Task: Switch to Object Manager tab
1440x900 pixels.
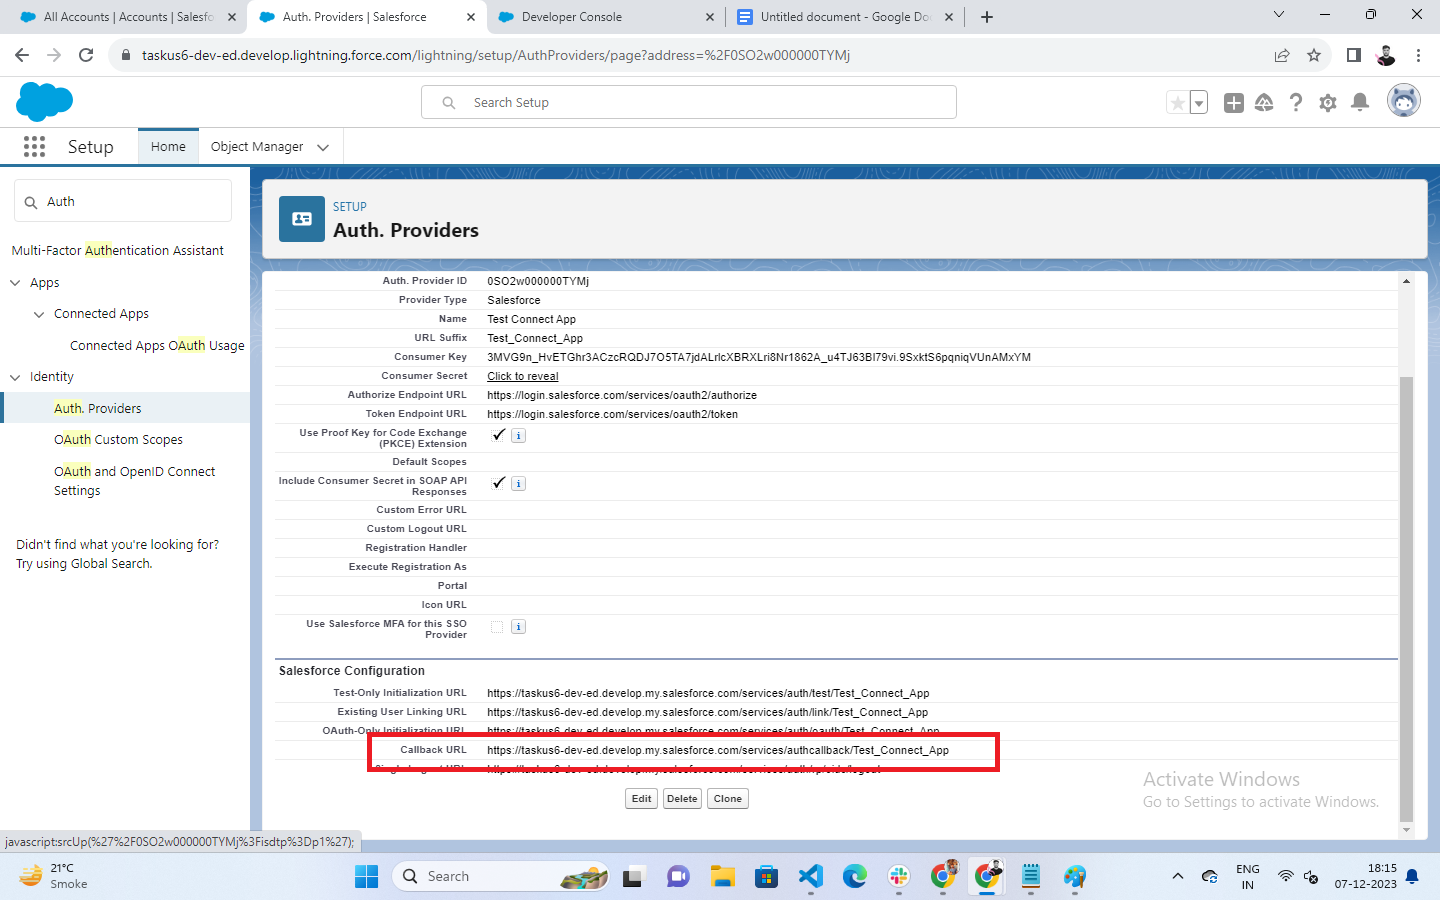Action: pyautogui.click(x=257, y=147)
